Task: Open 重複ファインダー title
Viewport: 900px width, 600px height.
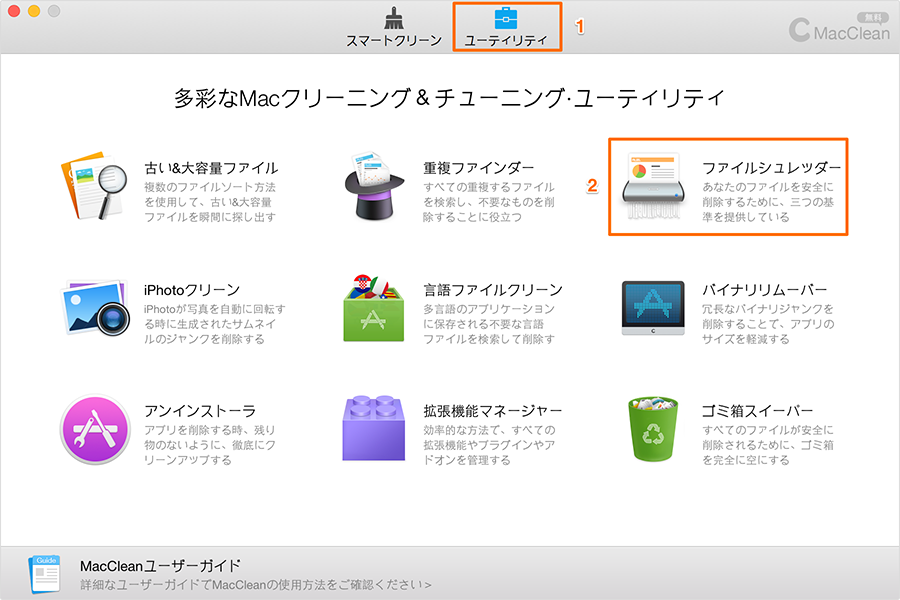Action: [x=479, y=168]
